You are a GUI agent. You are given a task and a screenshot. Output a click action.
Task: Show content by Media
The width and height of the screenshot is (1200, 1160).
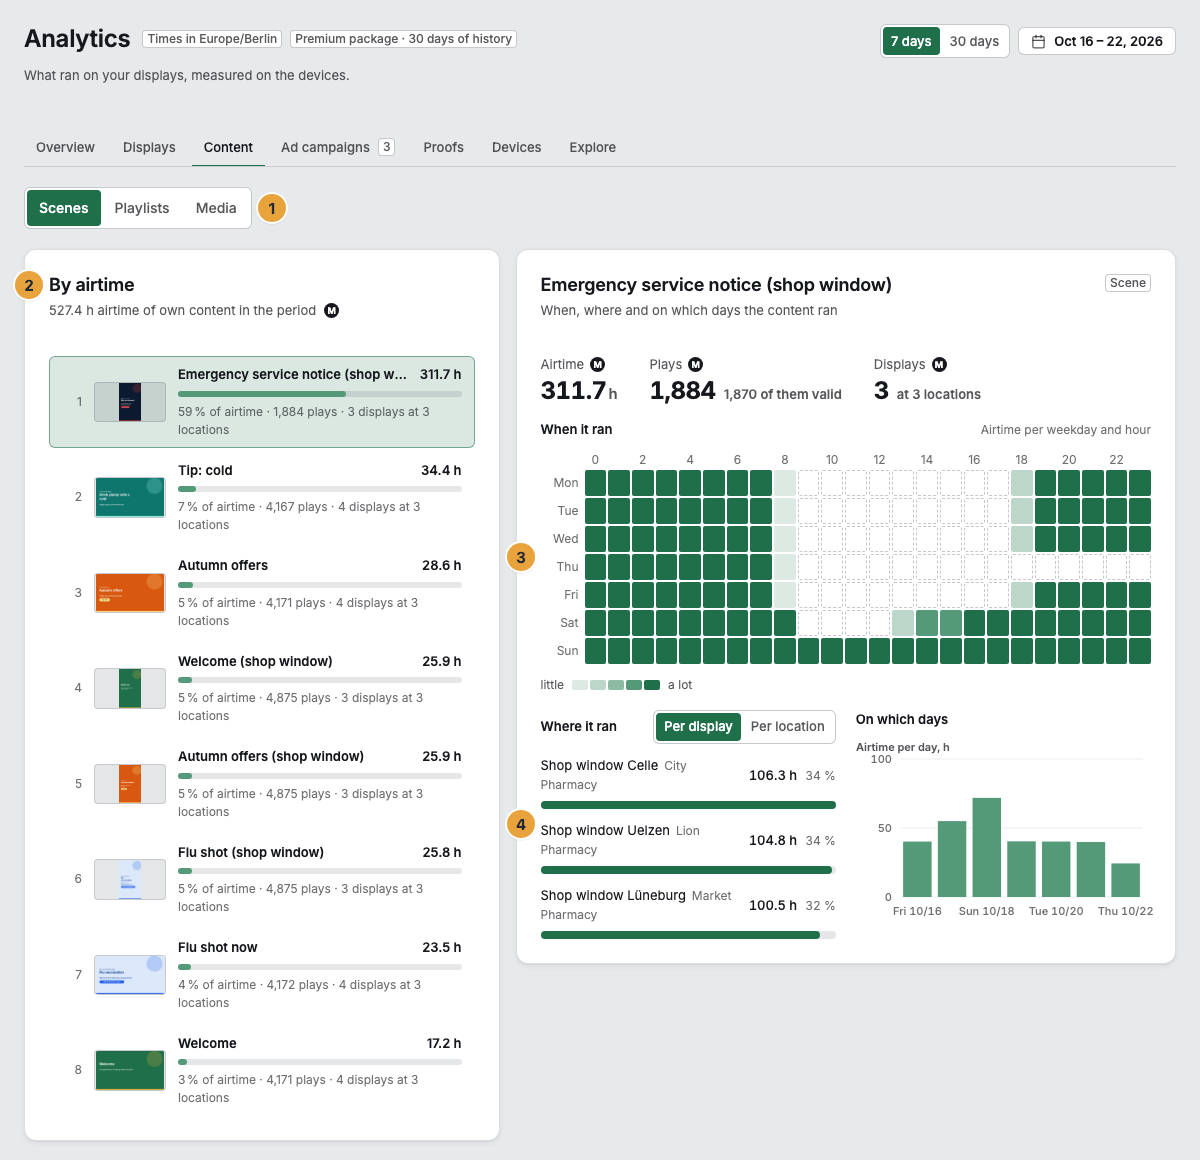tap(216, 208)
